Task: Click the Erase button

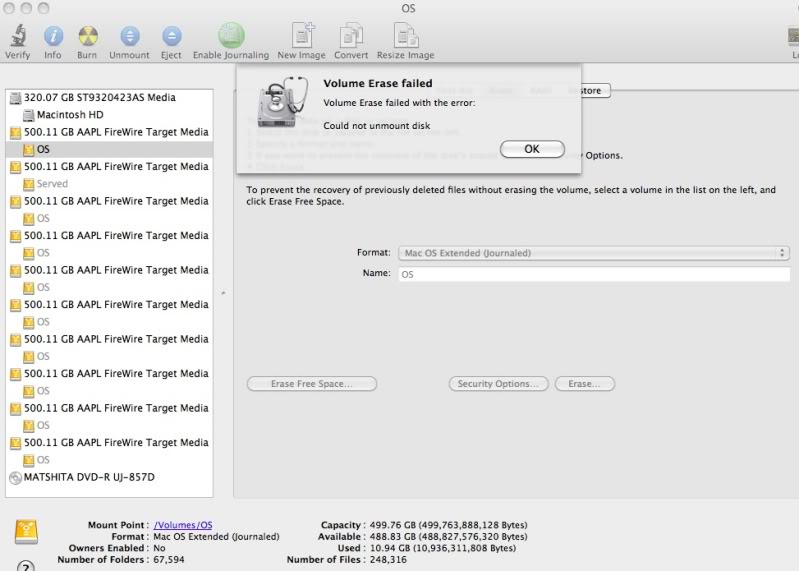Action: tap(584, 384)
